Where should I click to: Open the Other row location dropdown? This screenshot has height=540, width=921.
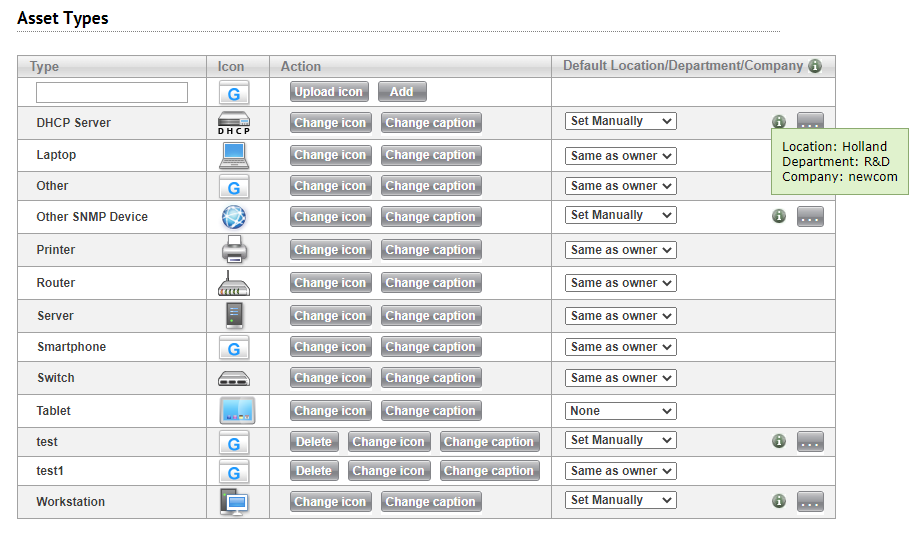click(620, 186)
